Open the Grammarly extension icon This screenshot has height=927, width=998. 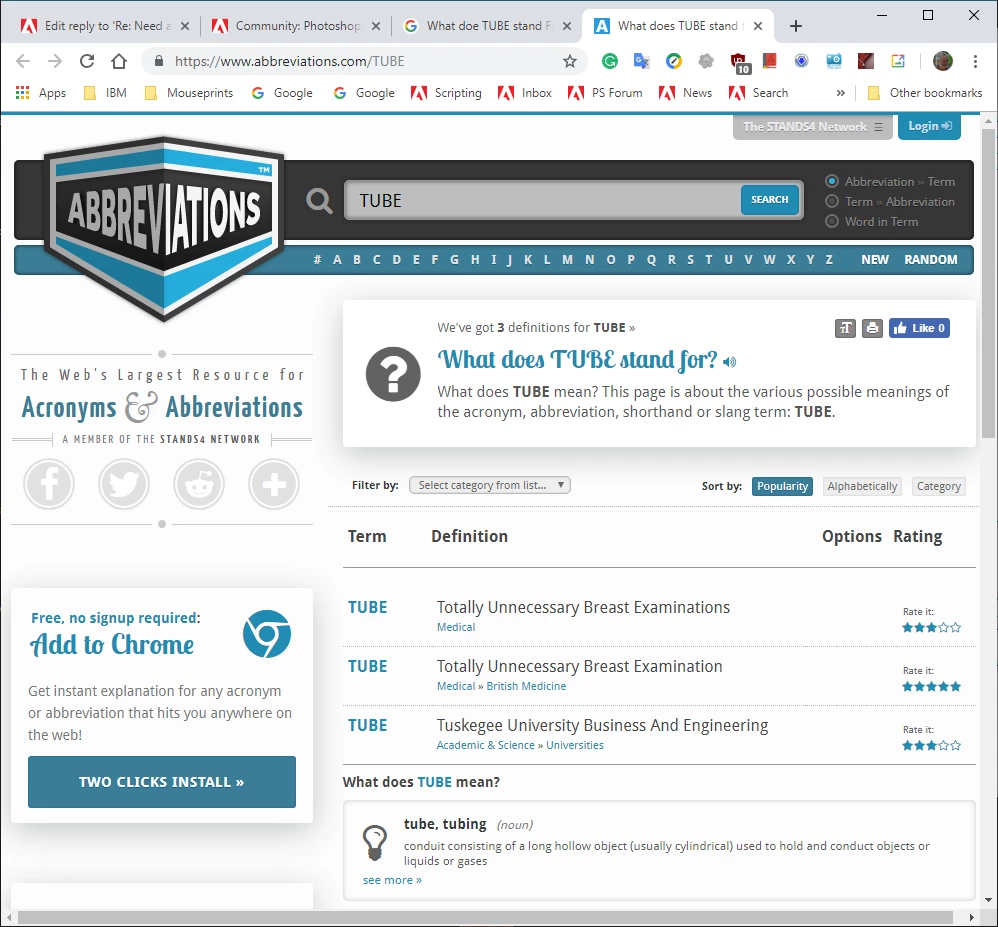click(x=610, y=61)
